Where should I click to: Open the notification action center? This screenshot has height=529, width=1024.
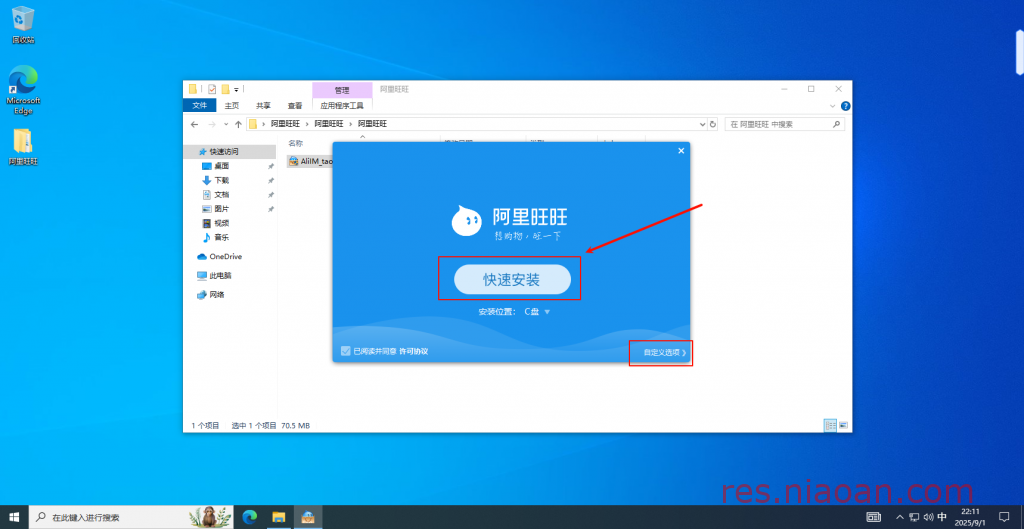(x=1004, y=517)
